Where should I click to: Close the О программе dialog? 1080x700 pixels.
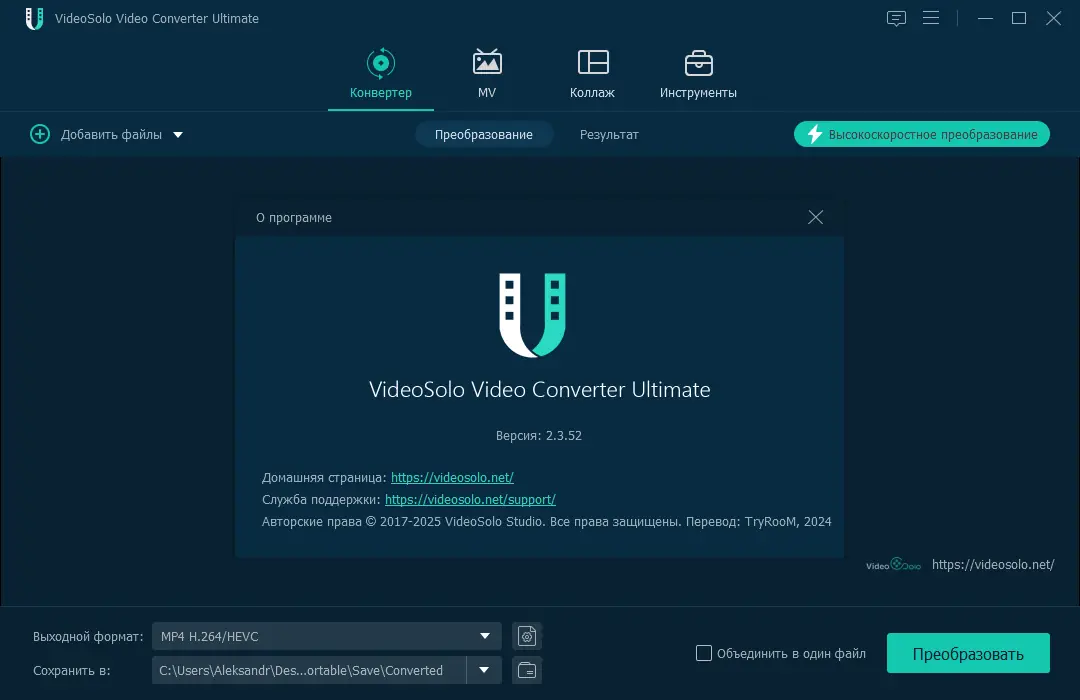815,217
